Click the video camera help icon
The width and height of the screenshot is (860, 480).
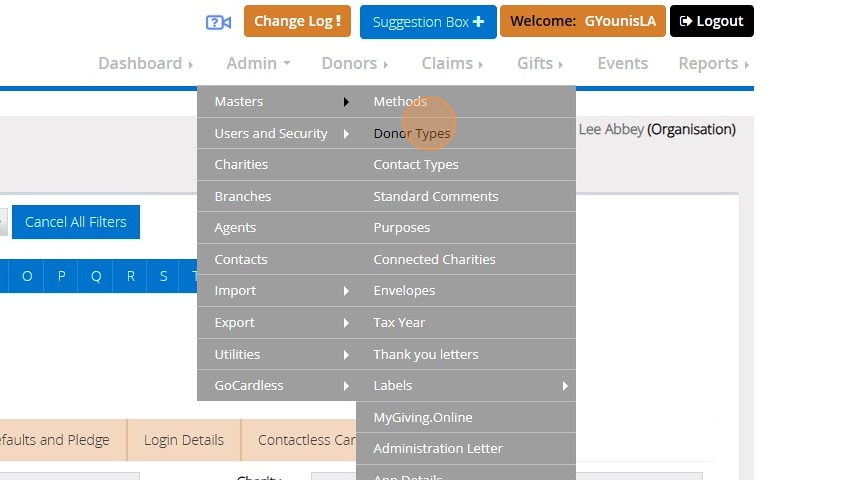point(218,22)
